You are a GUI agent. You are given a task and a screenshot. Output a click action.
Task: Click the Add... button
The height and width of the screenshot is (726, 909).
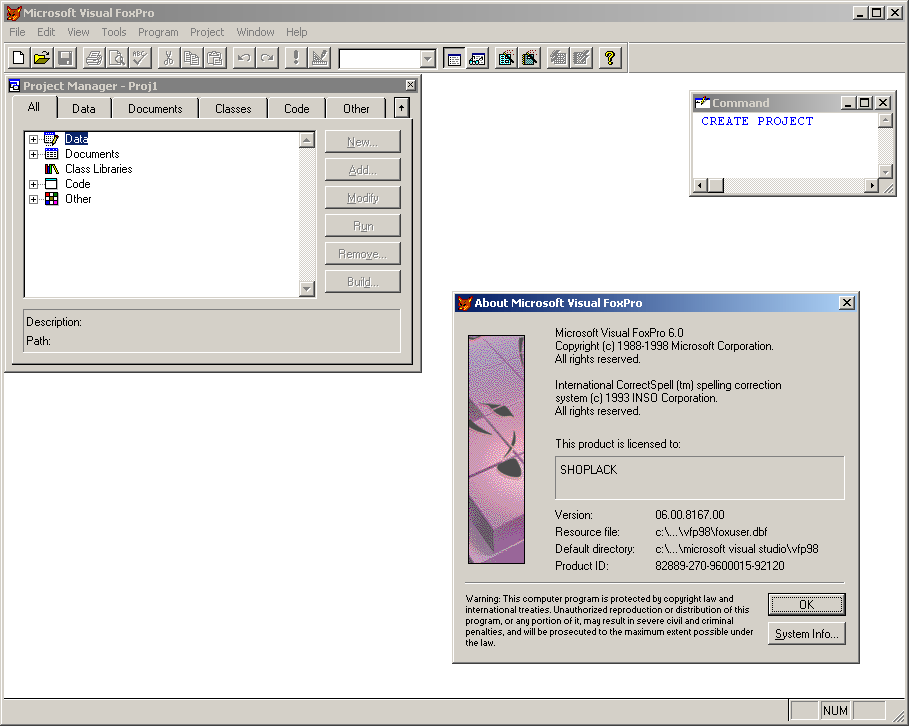pyautogui.click(x=362, y=170)
